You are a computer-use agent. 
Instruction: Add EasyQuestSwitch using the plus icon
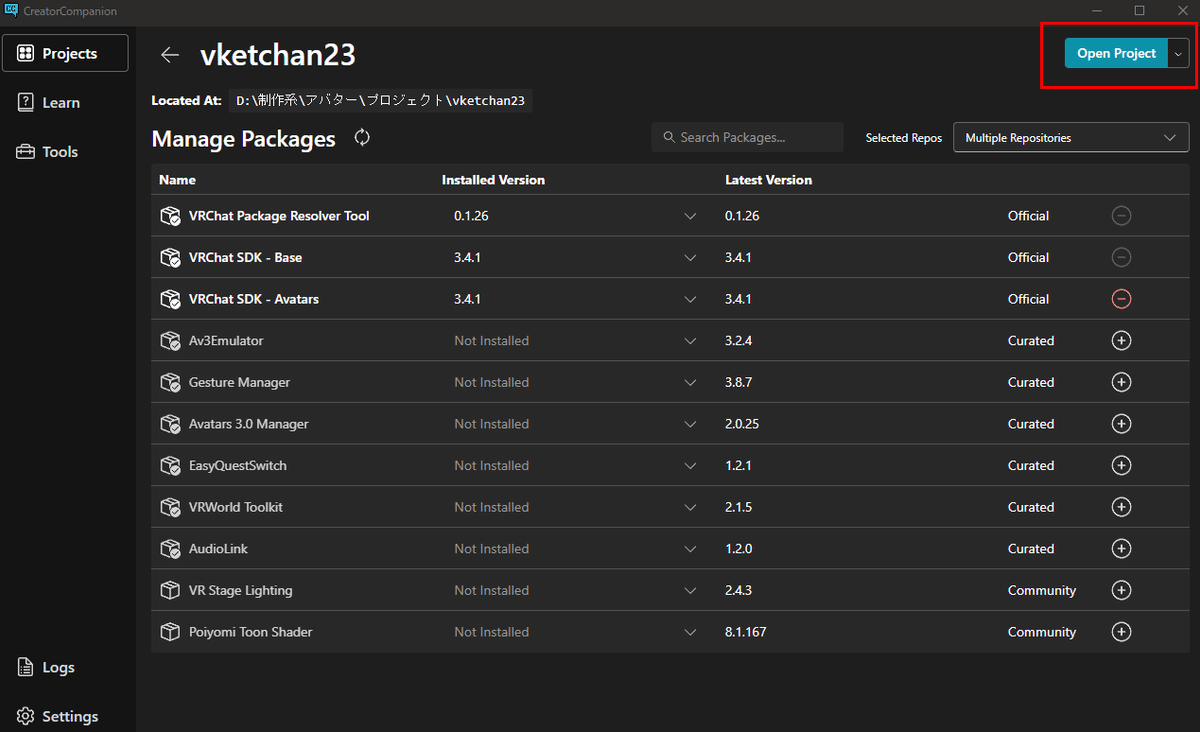coord(1121,466)
